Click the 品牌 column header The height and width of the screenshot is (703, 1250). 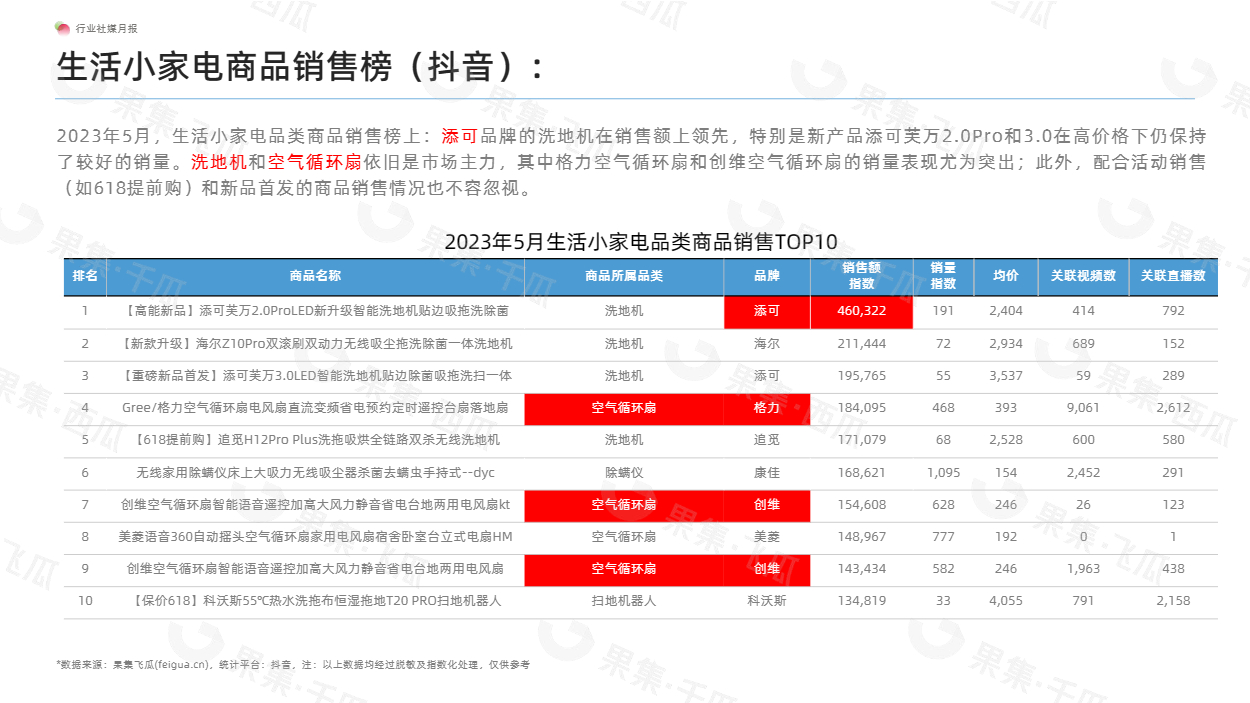(x=767, y=276)
